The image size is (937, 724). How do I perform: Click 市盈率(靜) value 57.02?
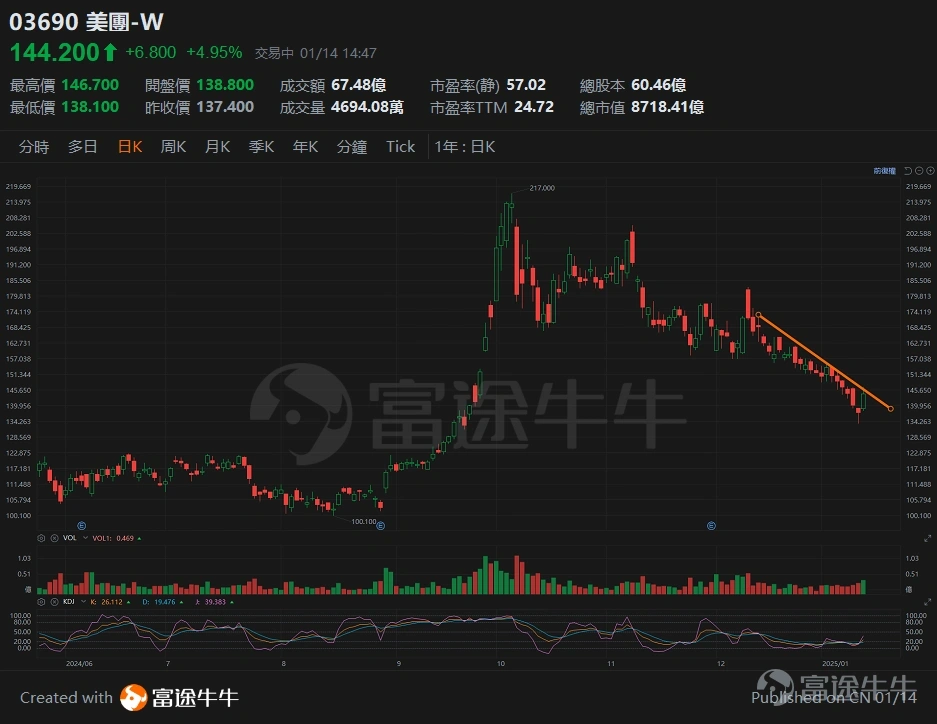click(526, 85)
